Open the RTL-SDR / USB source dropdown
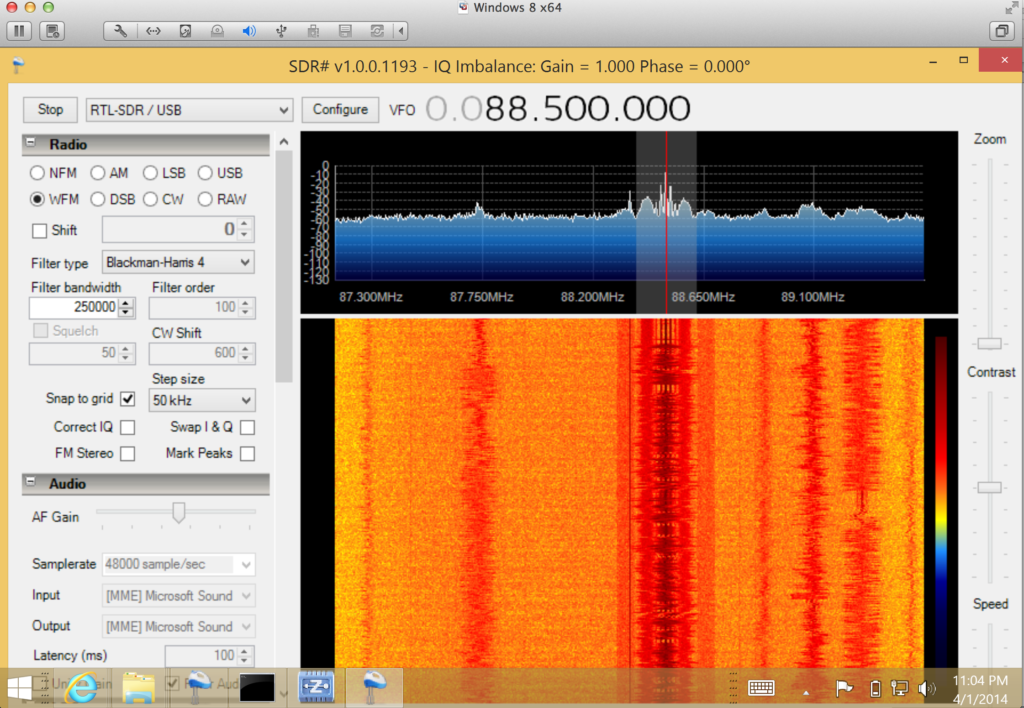Viewport: 1024px width, 708px height. 189,110
